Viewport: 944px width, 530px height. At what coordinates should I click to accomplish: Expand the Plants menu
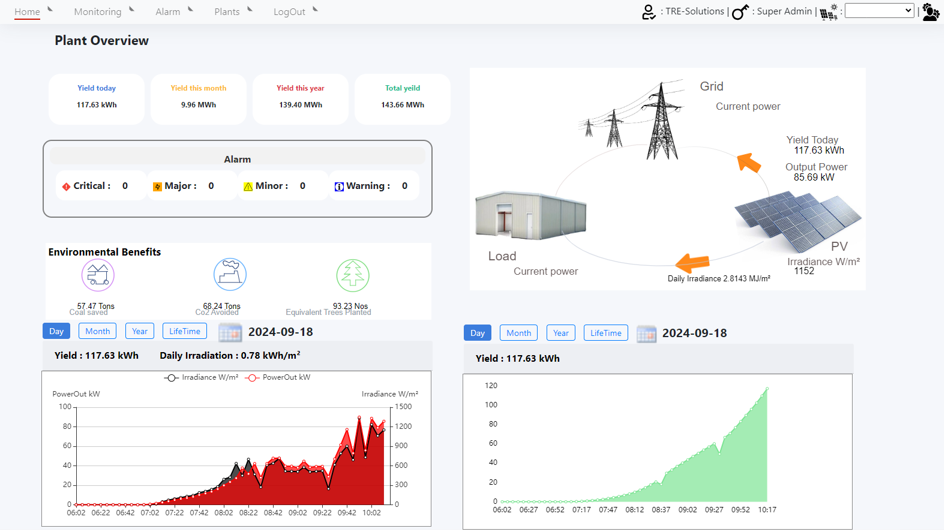(x=227, y=12)
